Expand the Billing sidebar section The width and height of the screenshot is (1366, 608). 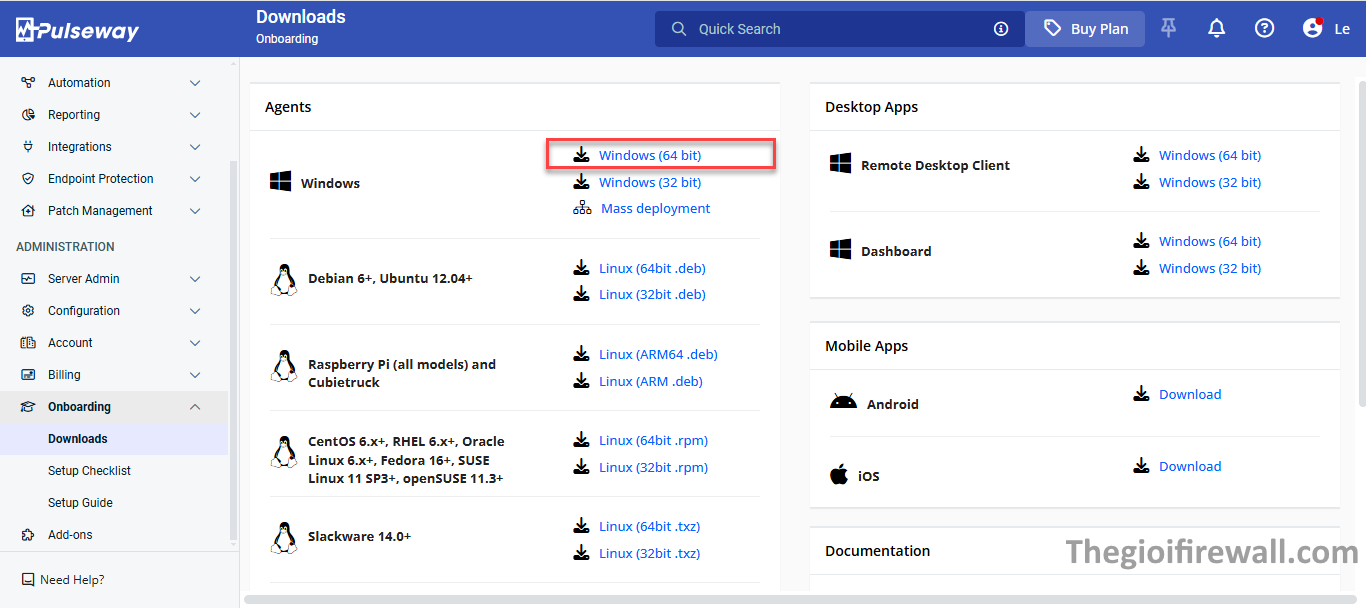(195, 375)
